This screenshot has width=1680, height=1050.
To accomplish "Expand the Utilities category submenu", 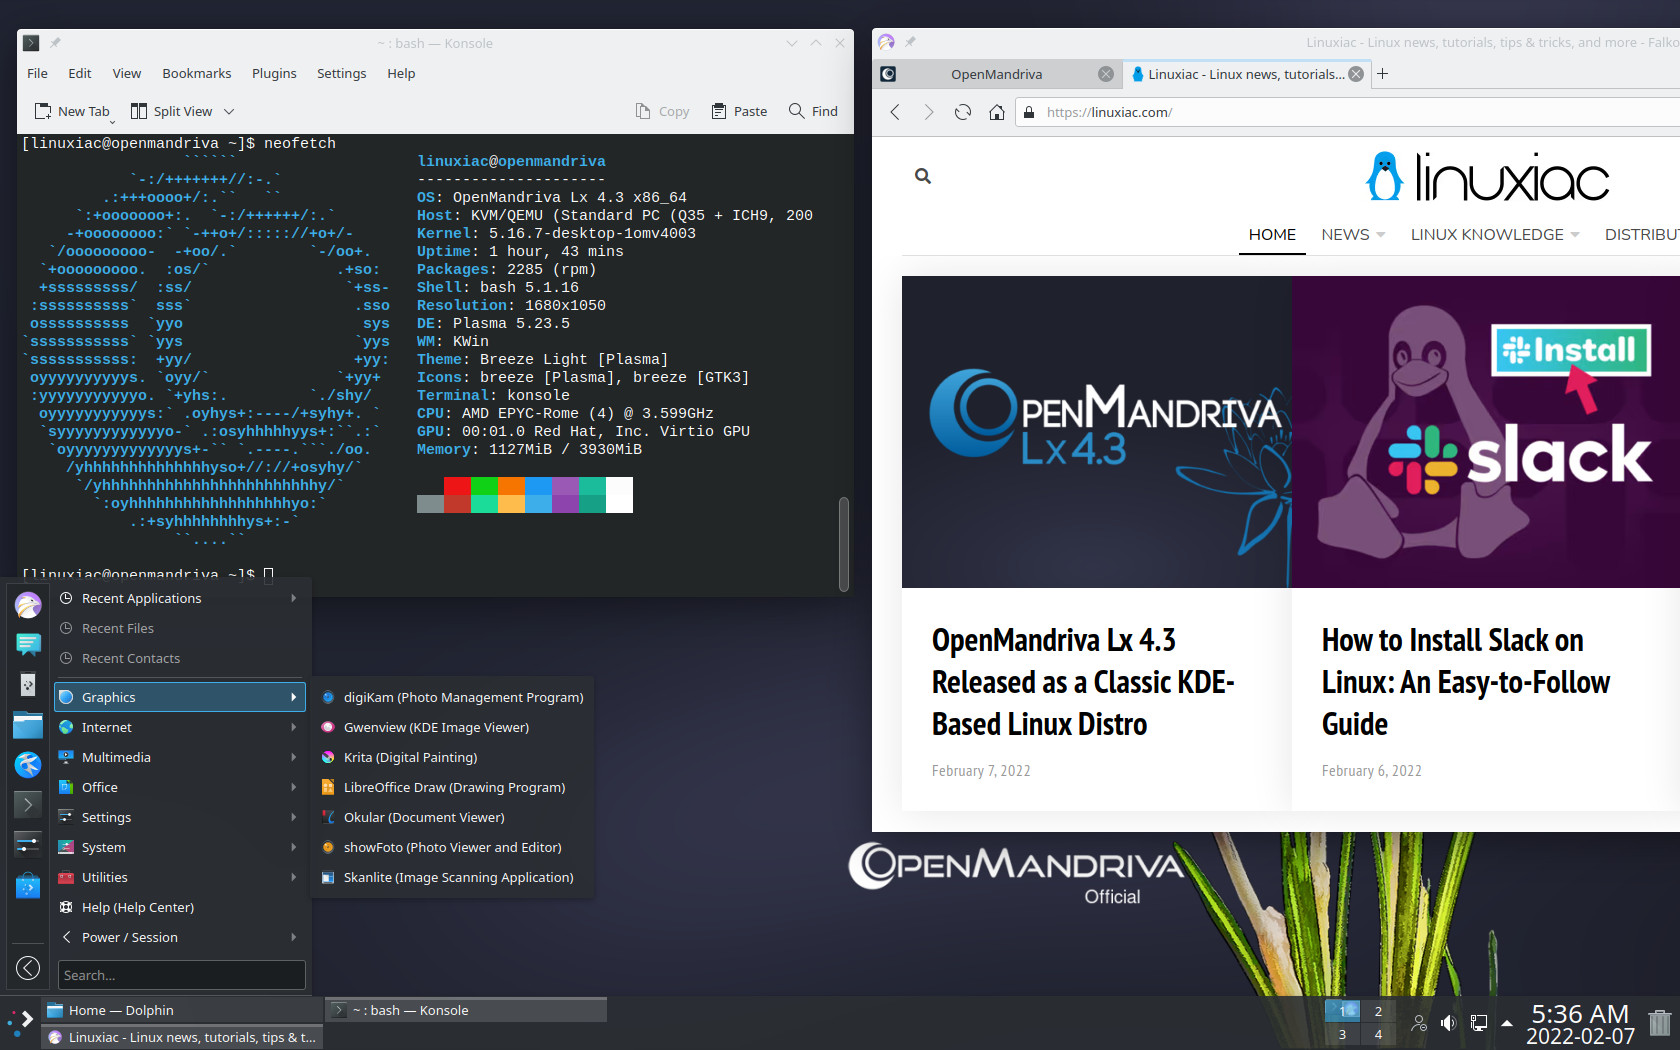I will (180, 877).
